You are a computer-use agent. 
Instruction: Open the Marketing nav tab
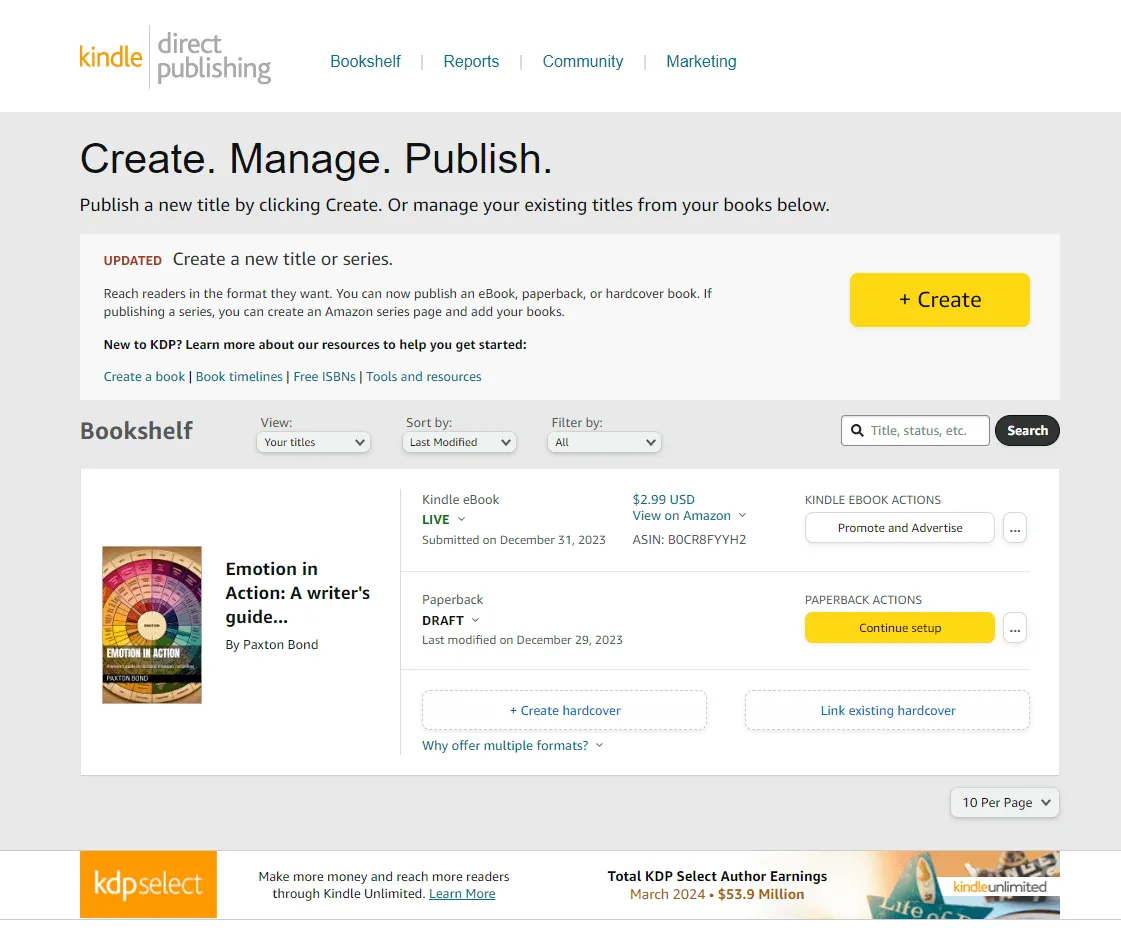point(701,62)
